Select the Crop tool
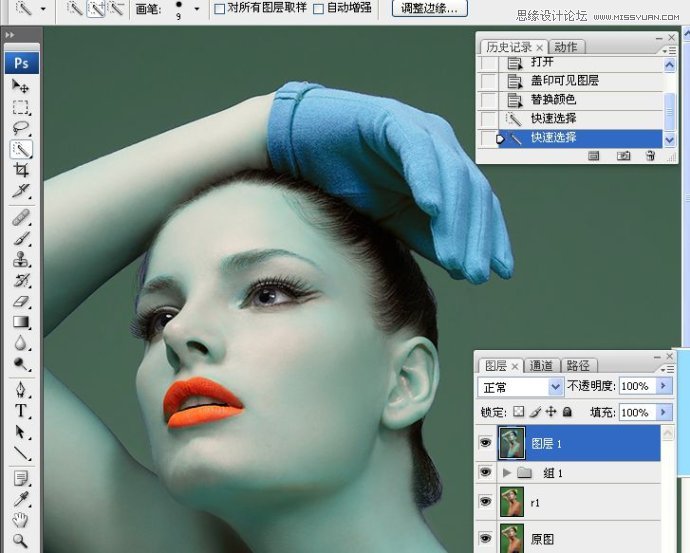 coord(21,170)
